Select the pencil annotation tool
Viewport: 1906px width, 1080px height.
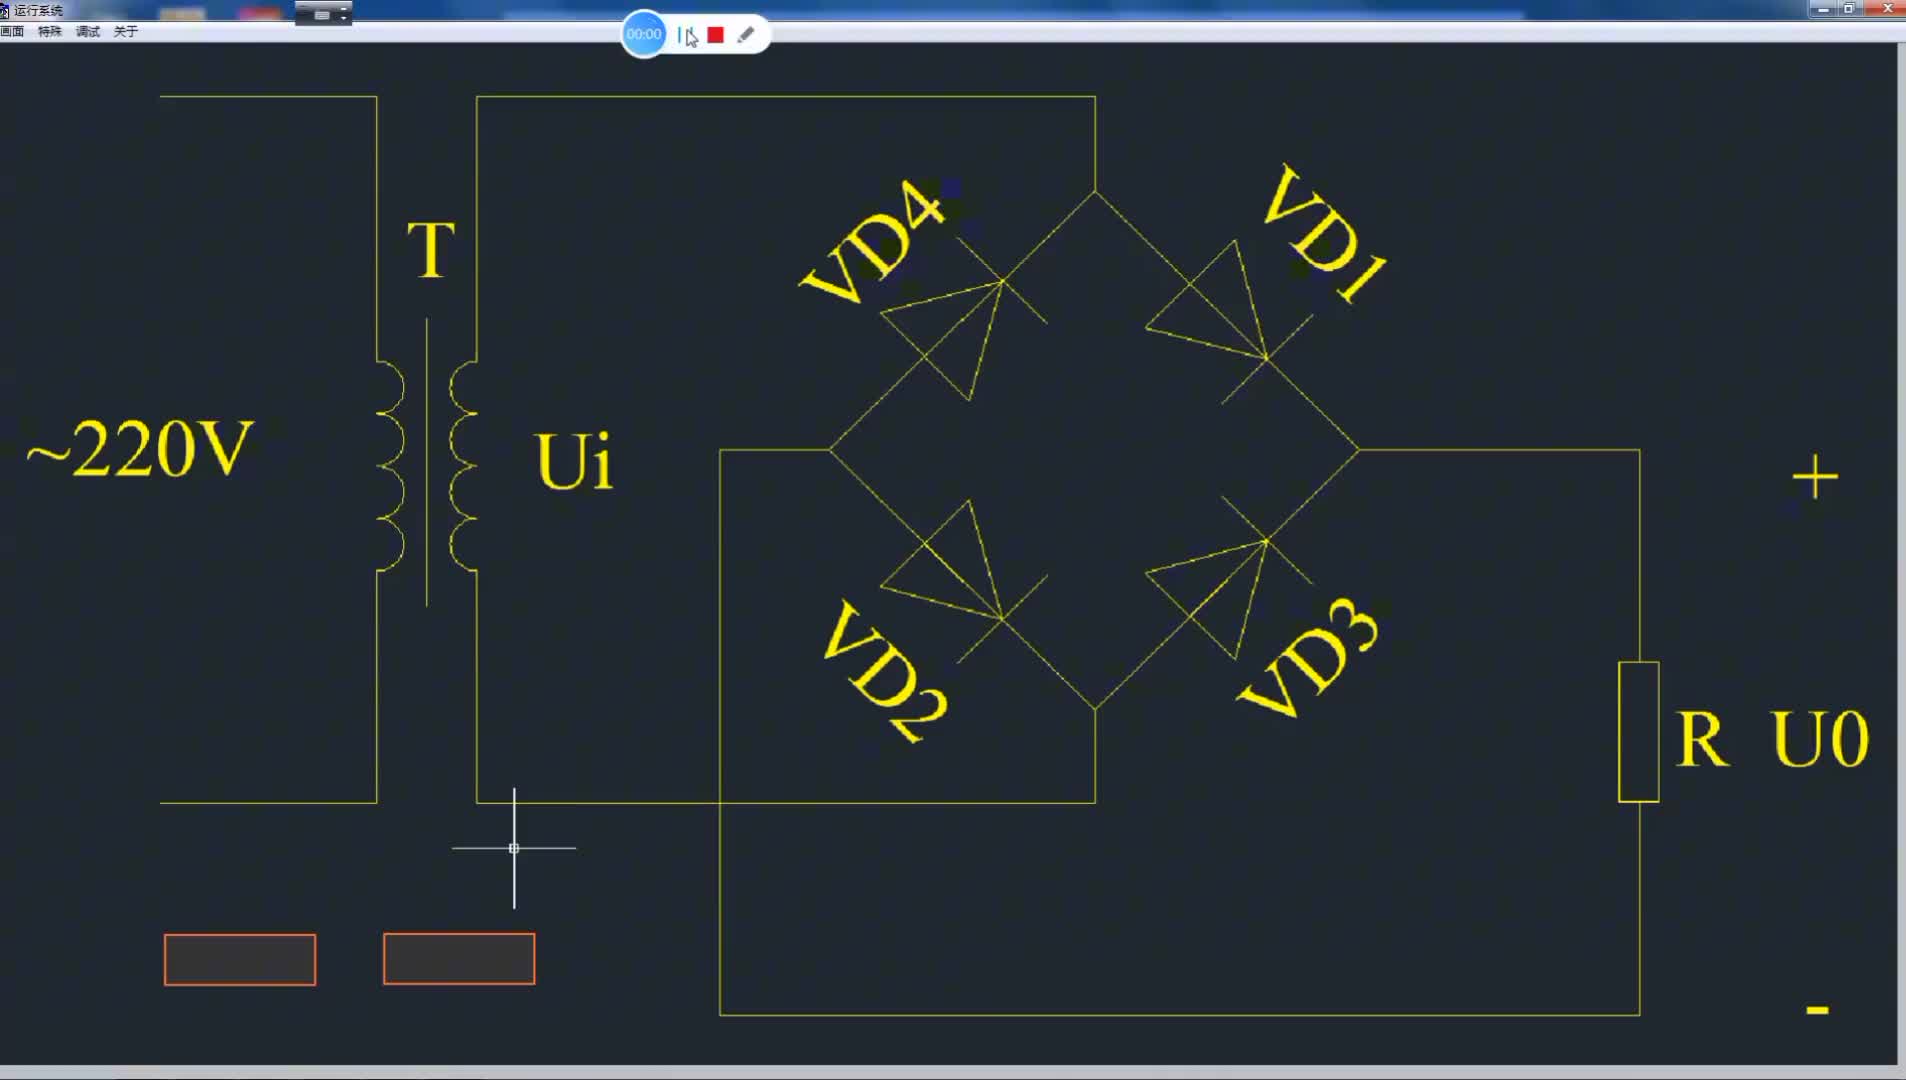746,35
